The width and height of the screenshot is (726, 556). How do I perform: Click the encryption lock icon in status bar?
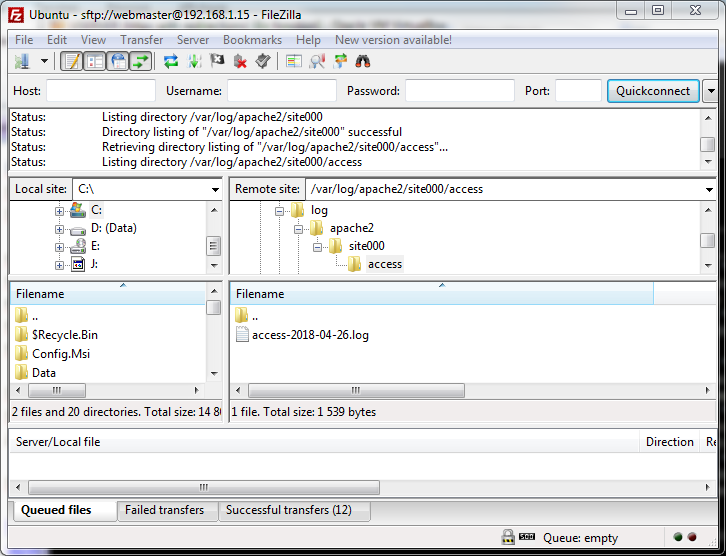pos(508,537)
